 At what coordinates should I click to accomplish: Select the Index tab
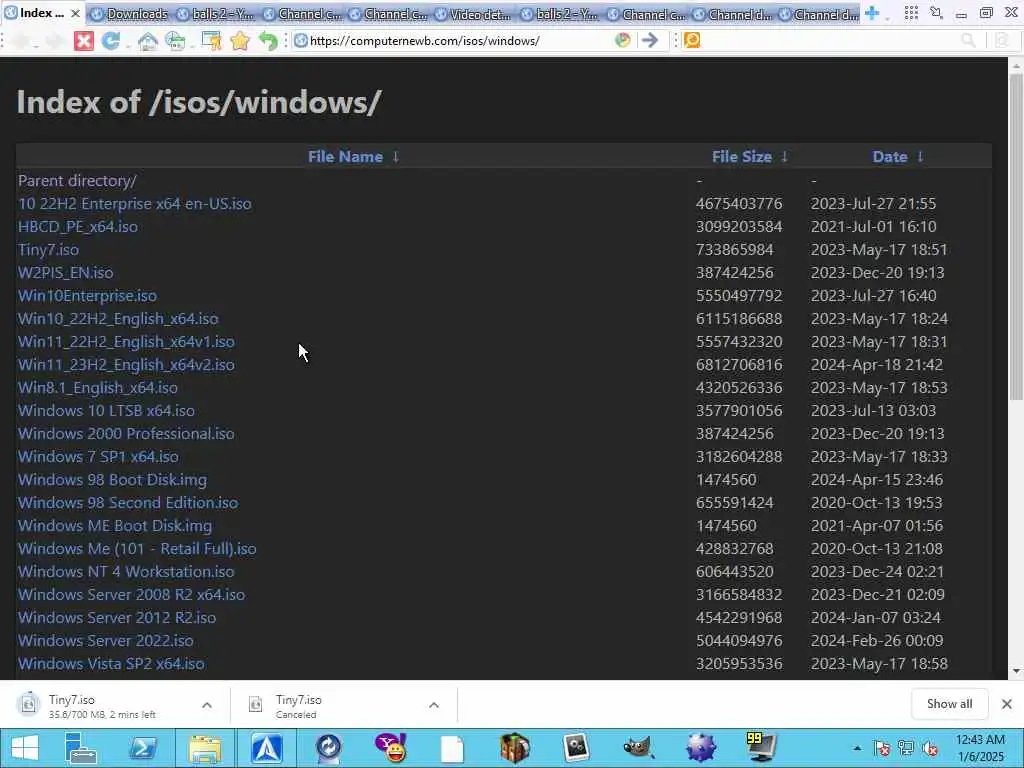(x=42, y=13)
